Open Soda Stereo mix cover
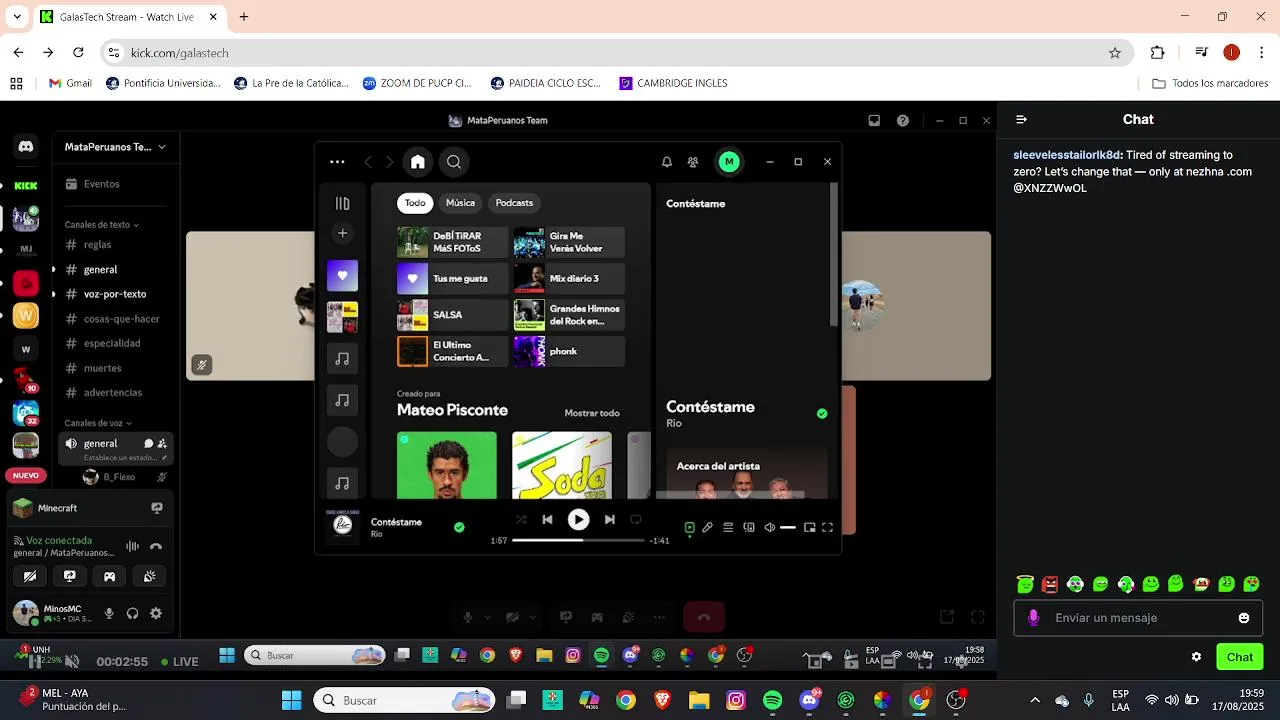The height and width of the screenshot is (720, 1280). click(562, 465)
